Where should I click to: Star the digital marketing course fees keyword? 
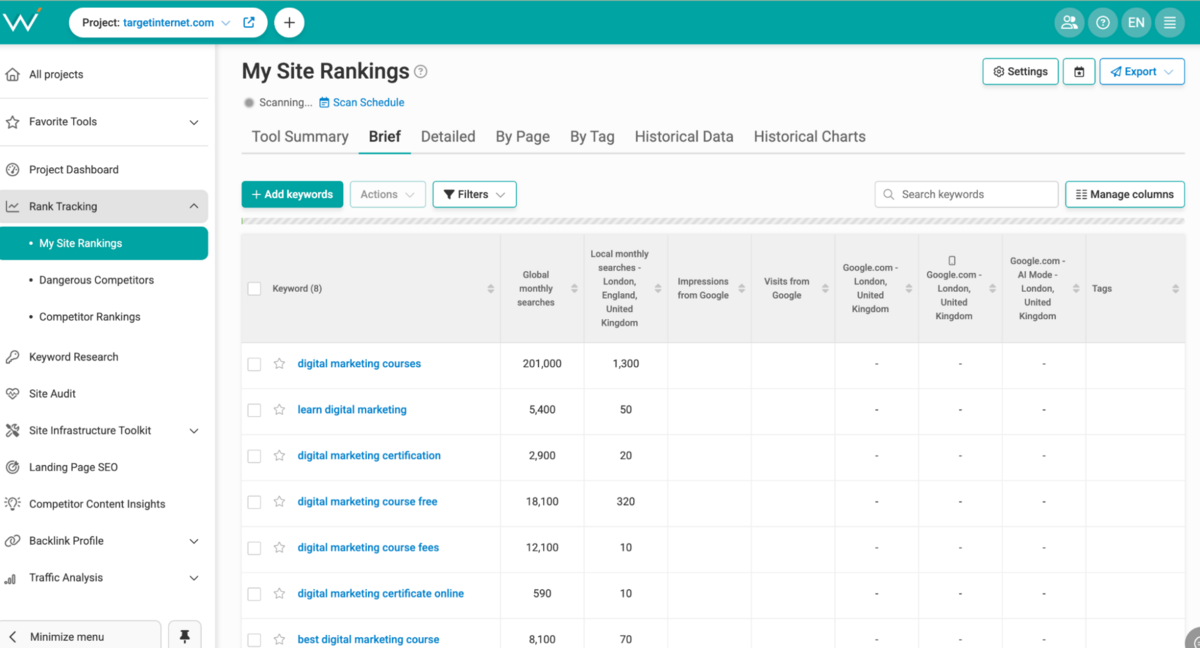[x=279, y=548]
